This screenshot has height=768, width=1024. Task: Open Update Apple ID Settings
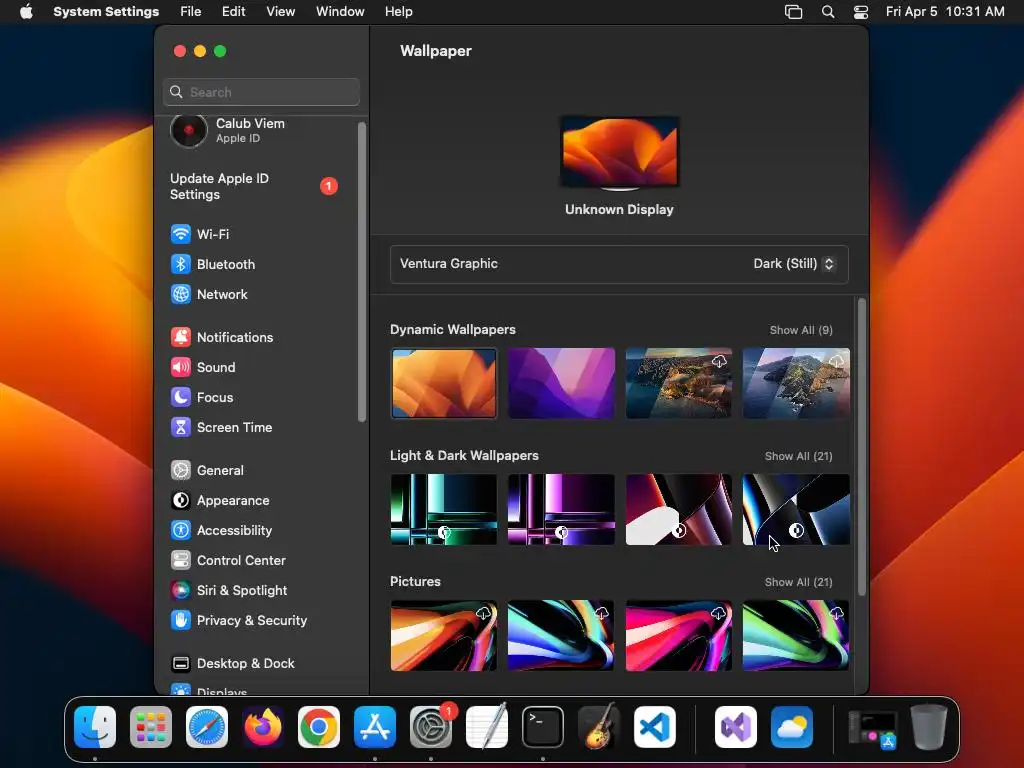(x=255, y=186)
